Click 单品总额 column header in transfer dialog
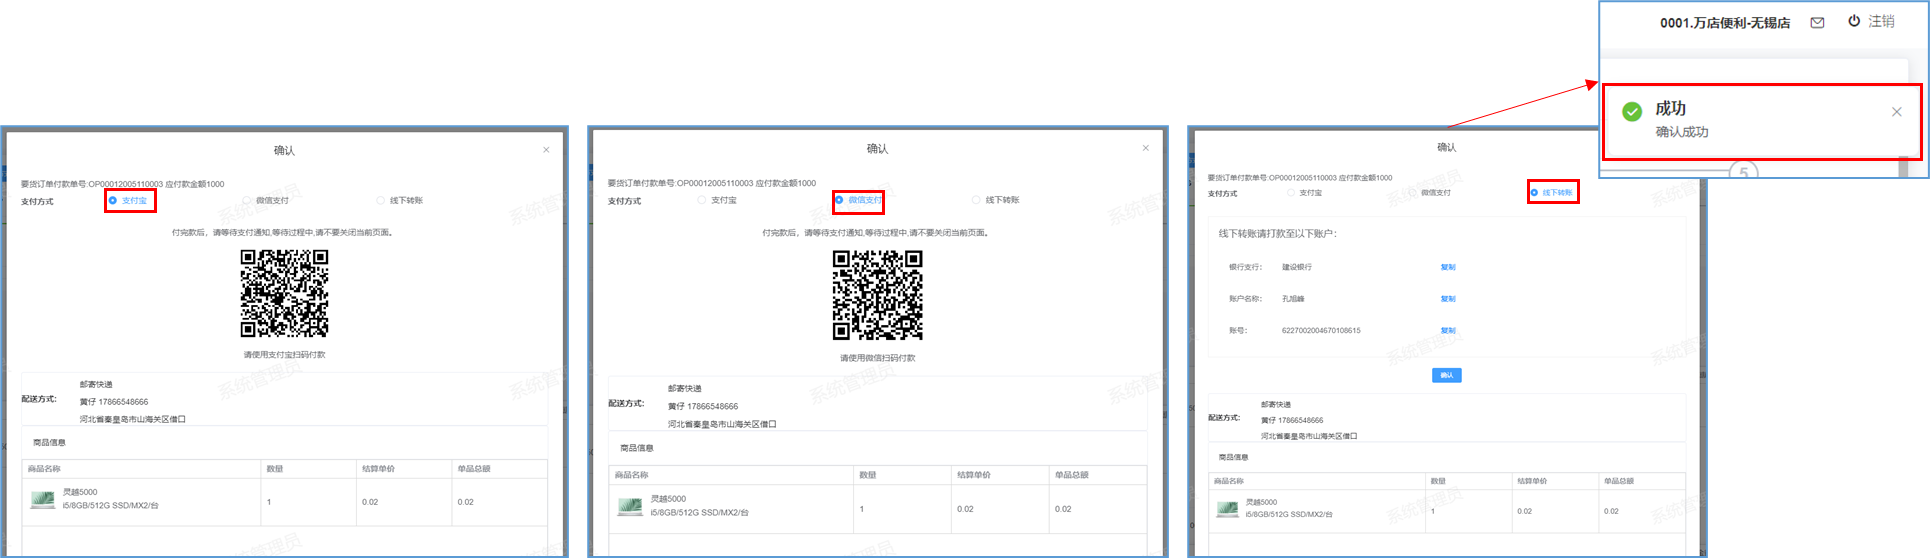The width and height of the screenshot is (1930, 558). (x=1618, y=481)
